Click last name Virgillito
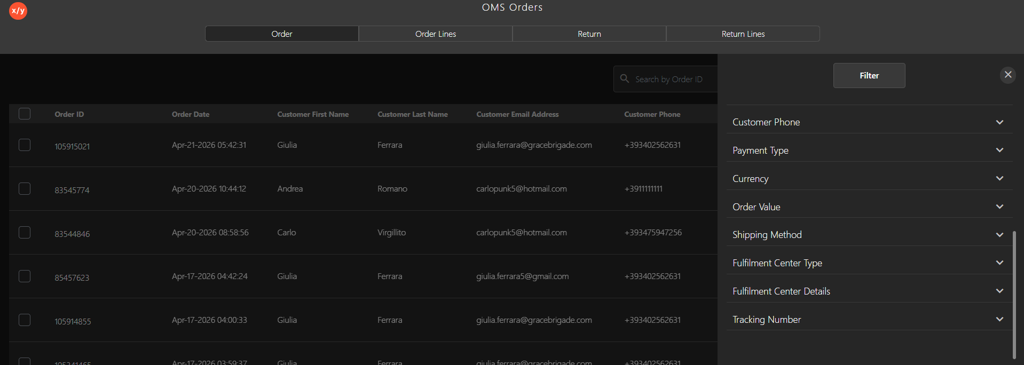Image resolution: width=1024 pixels, height=365 pixels. 392,232
